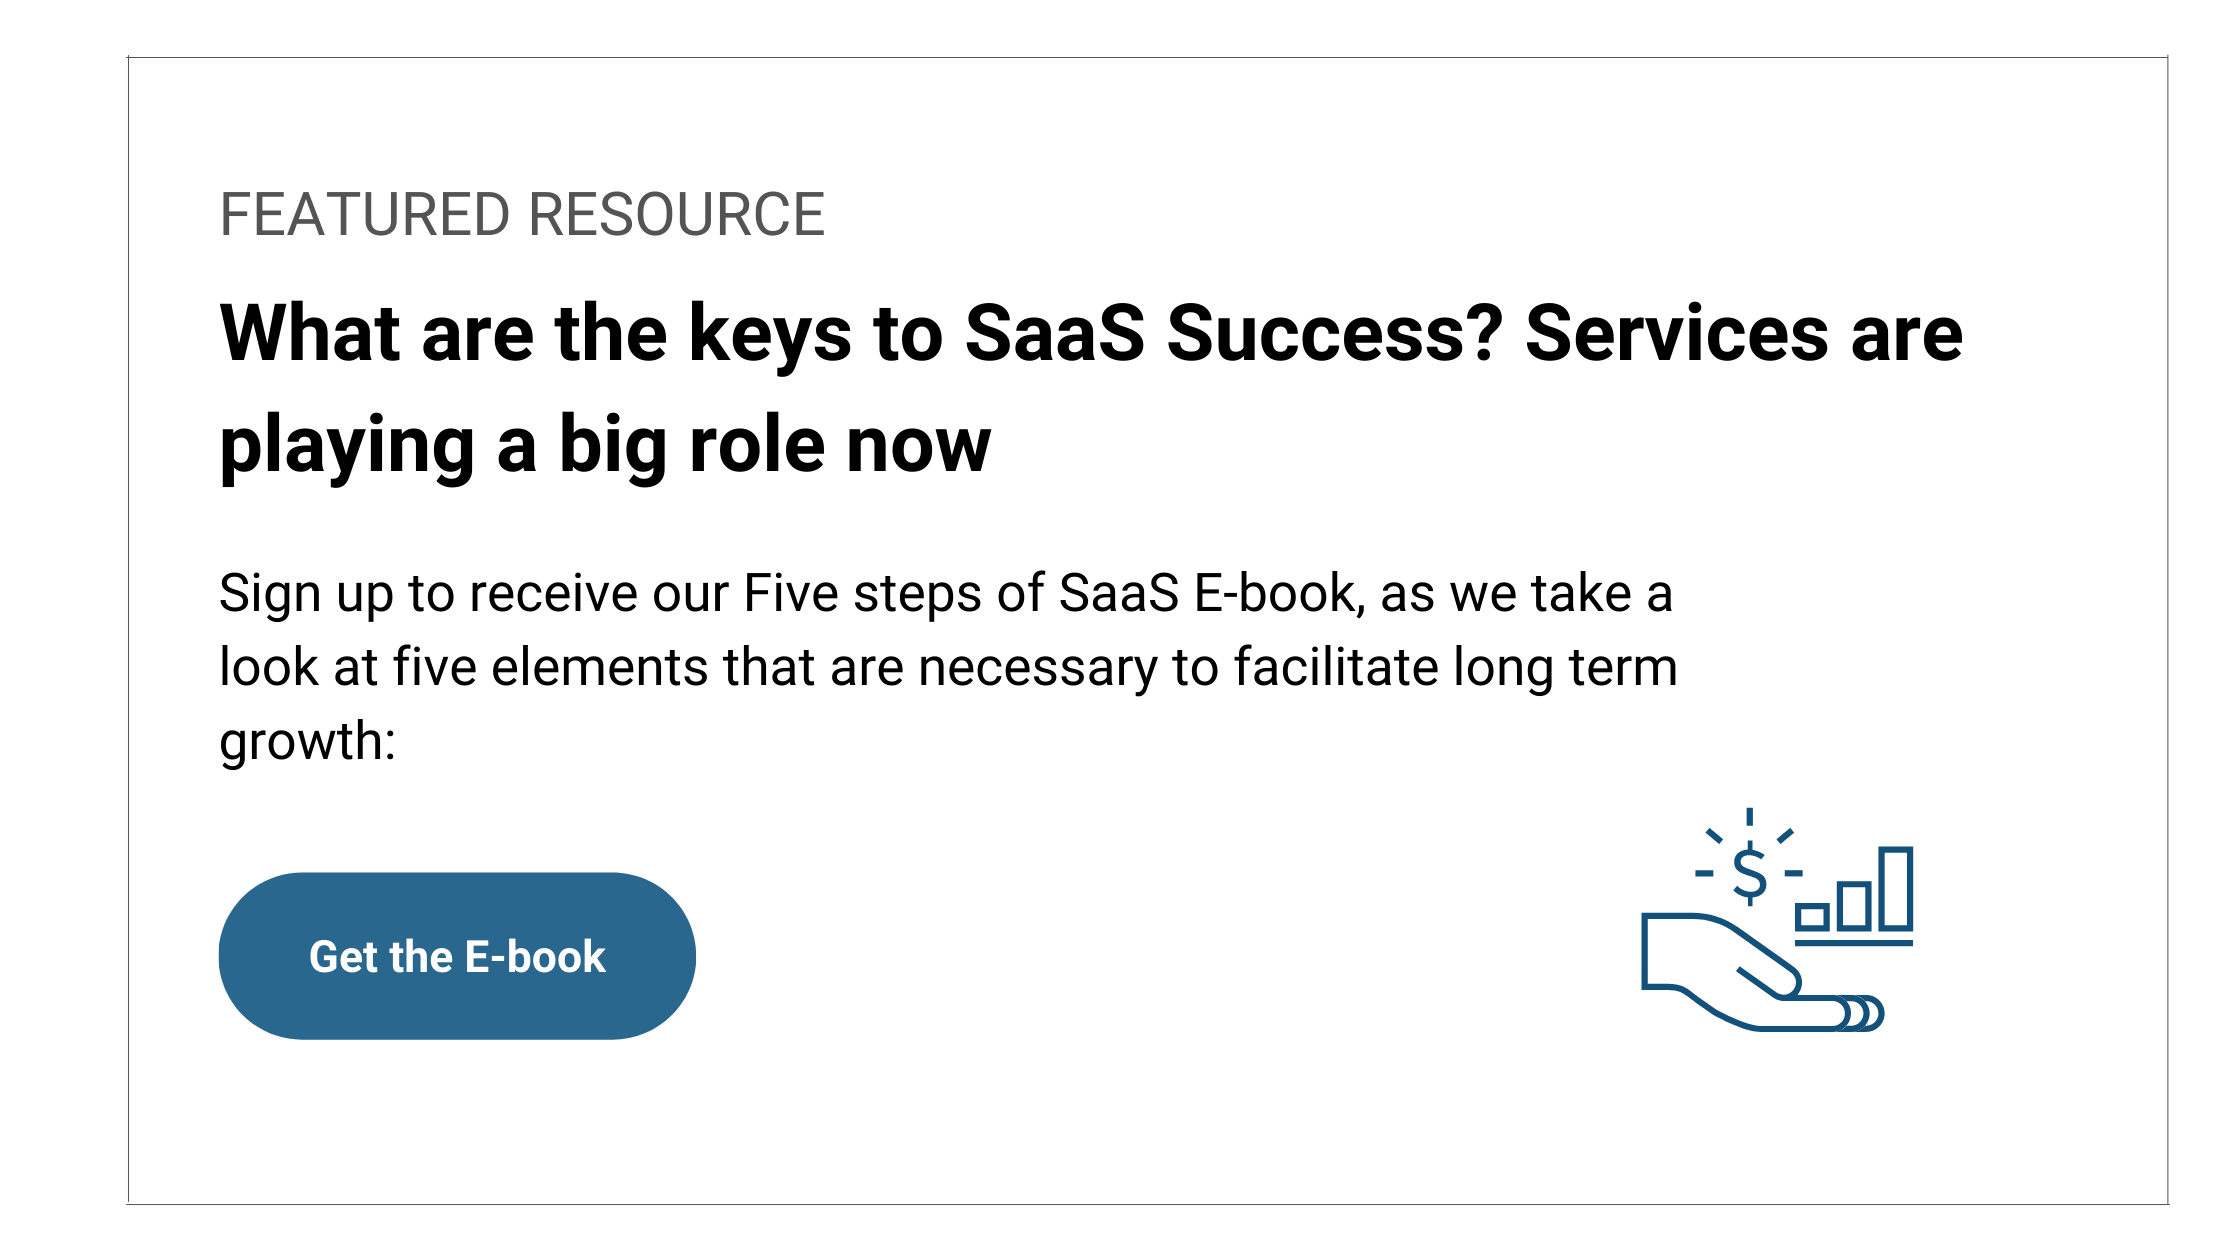Select the shortest bar in chart icon
The height and width of the screenshot is (1260, 2240).
[1812, 917]
